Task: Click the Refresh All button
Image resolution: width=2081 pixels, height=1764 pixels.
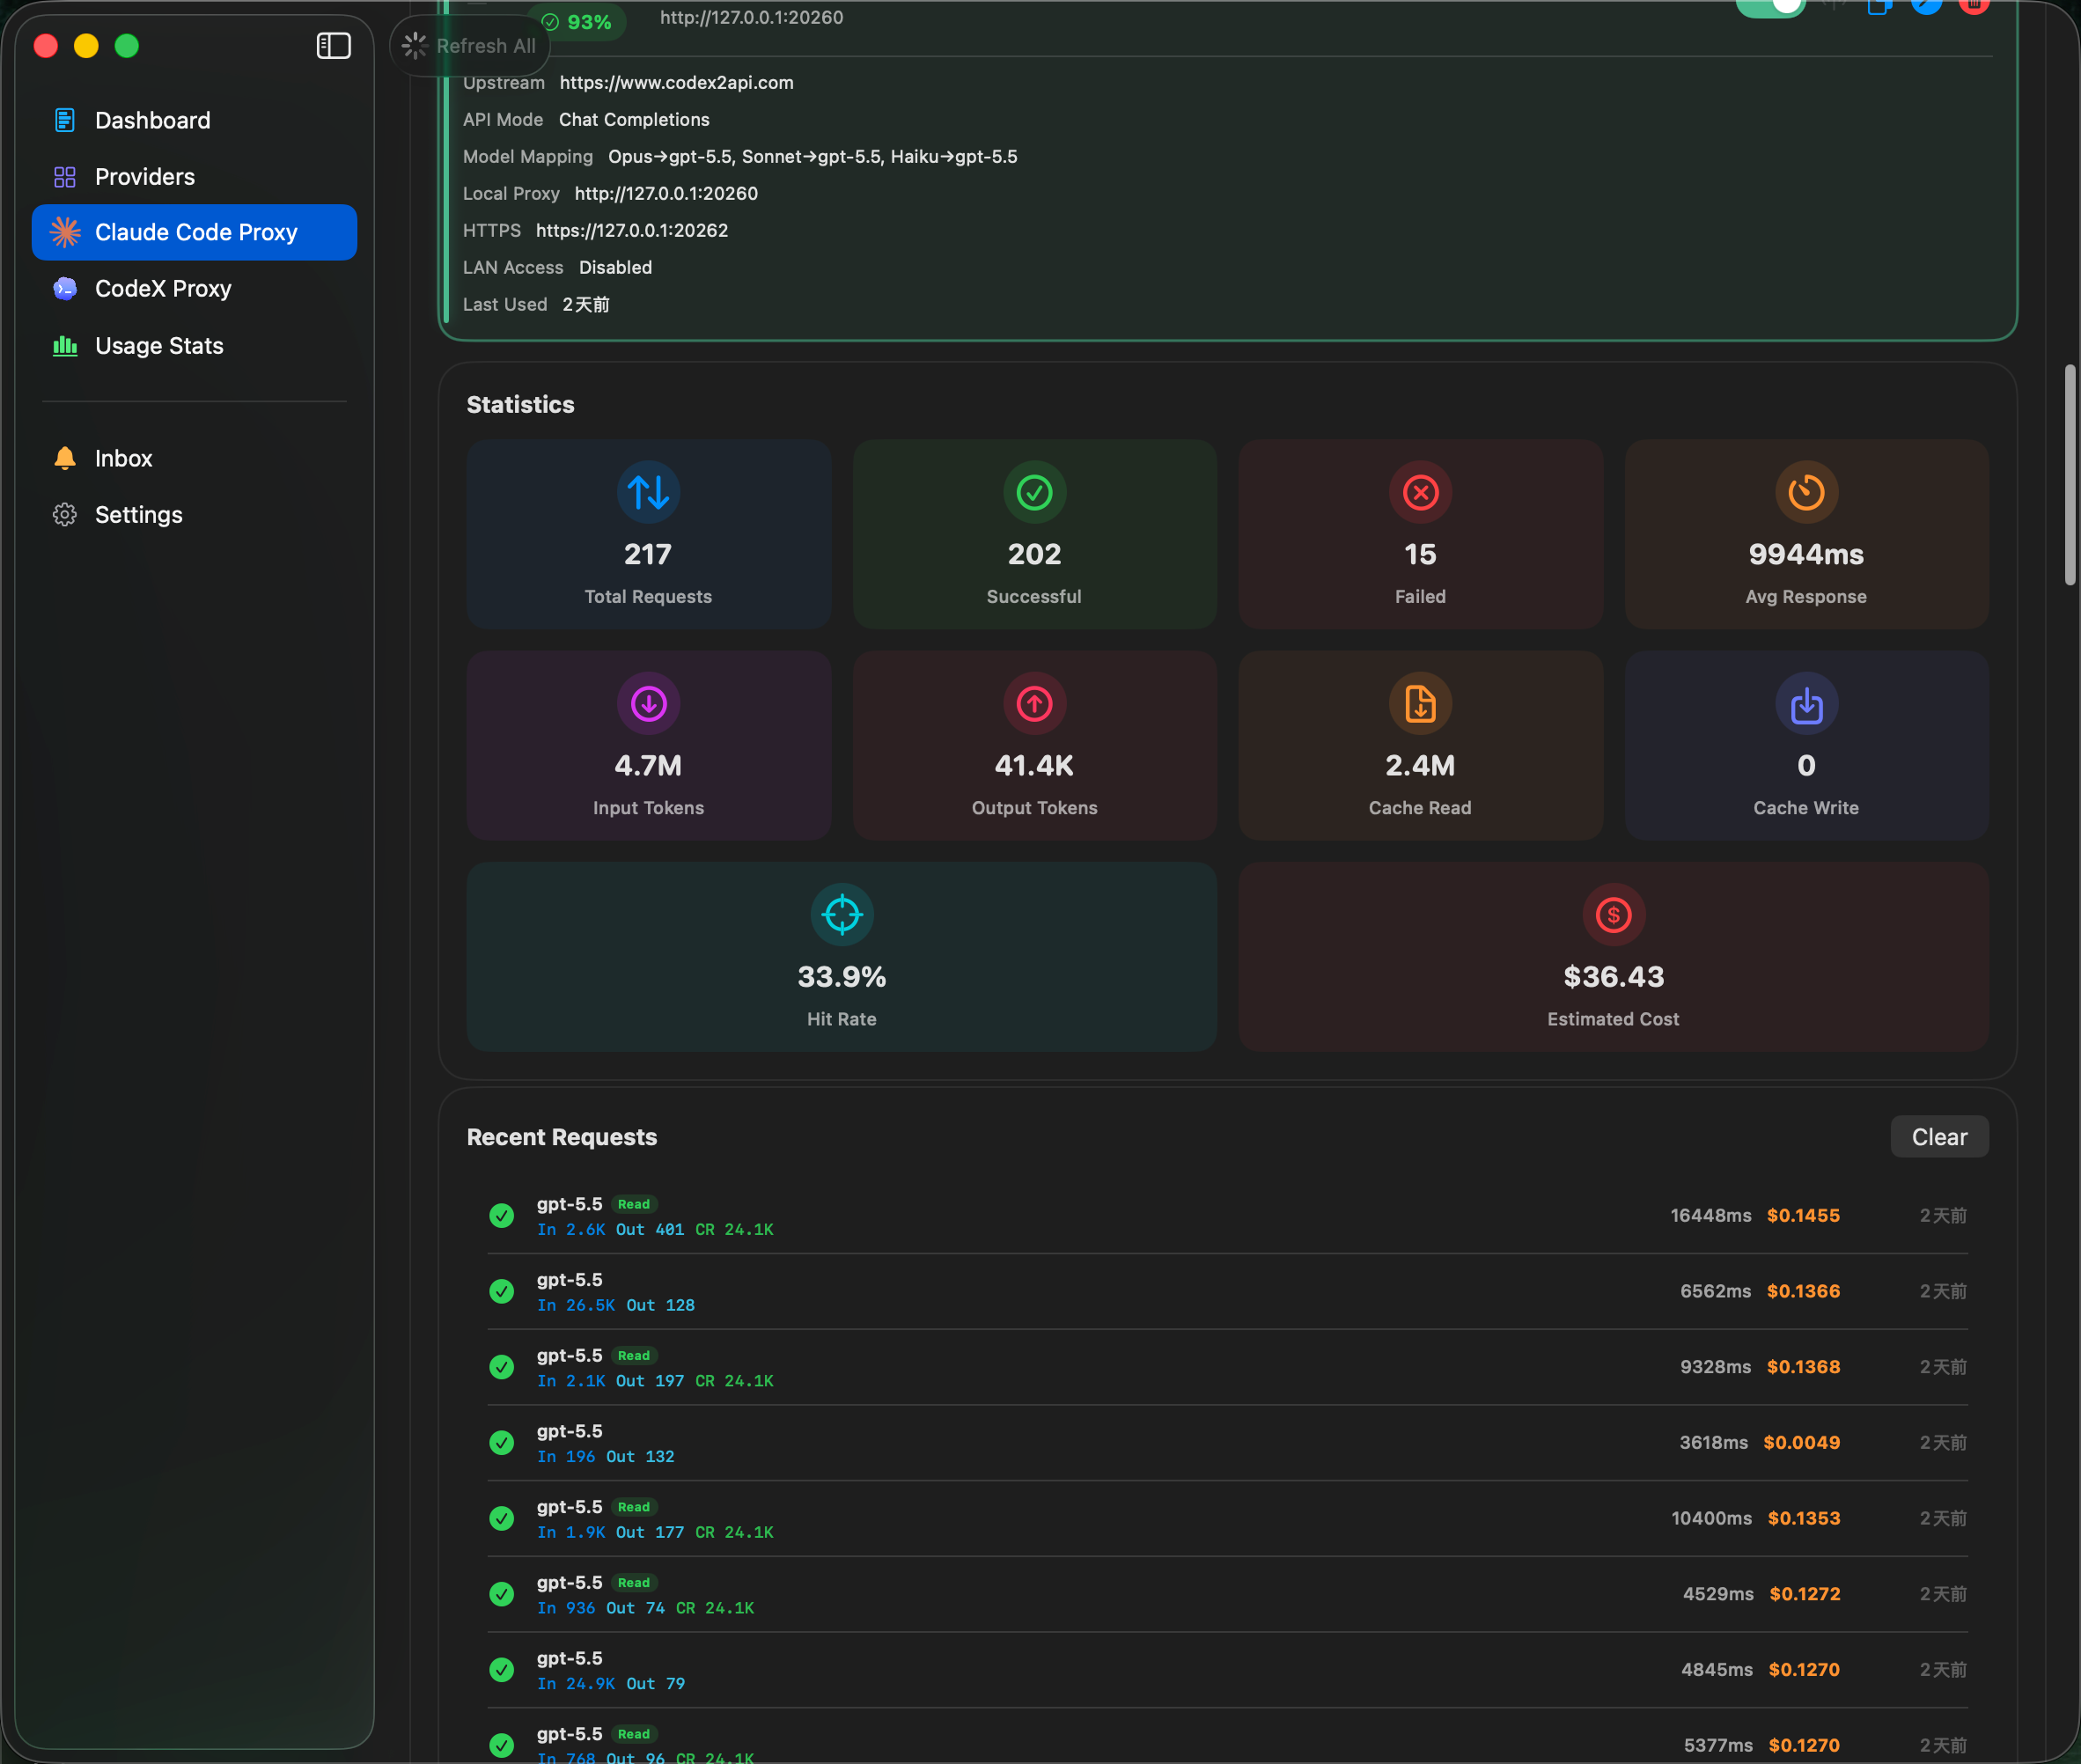Action: [x=469, y=46]
